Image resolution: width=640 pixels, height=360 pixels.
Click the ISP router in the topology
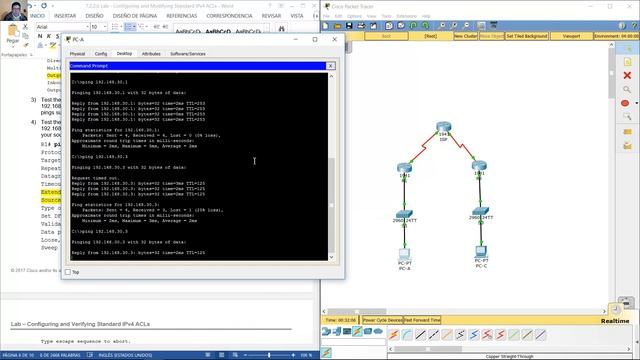(x=443, y=127)
